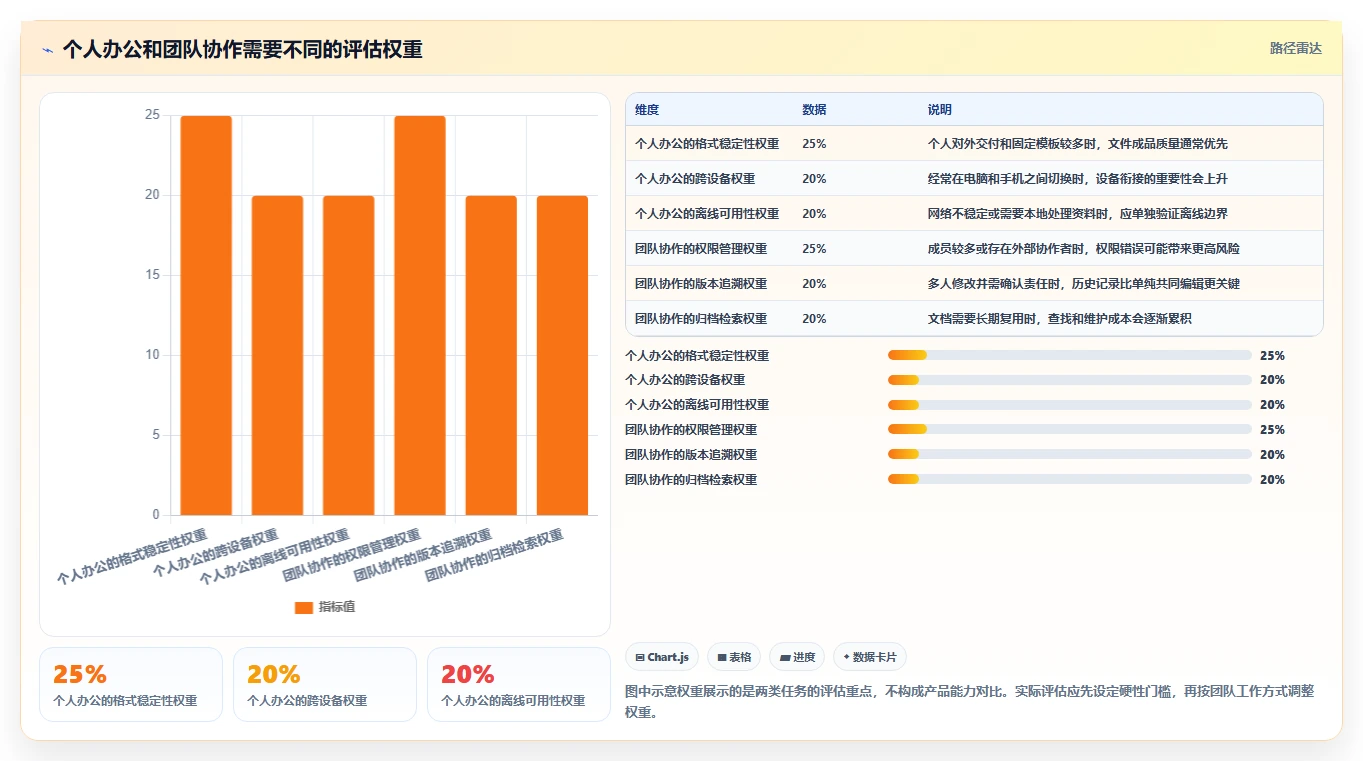Click the 路径雷达 label in the header
Image resolution: width=1363 pixels, height=761 pixels.
tap(1296, 48)
